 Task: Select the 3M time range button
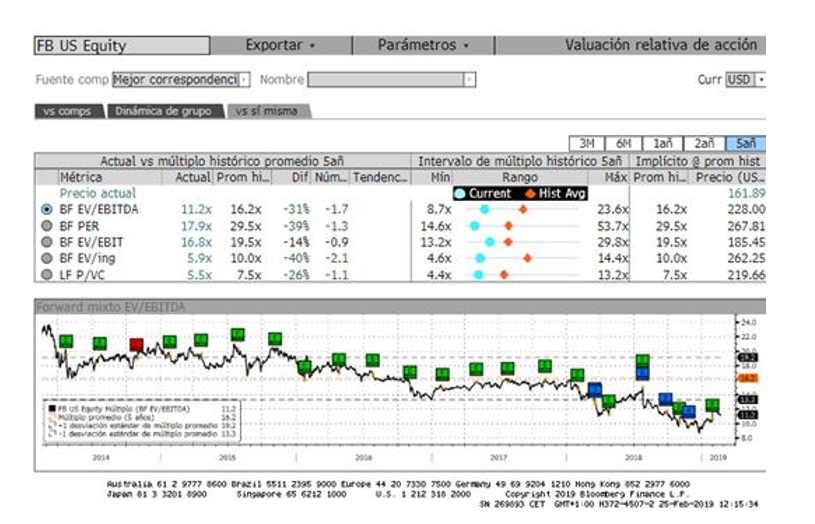click(587, 143)
